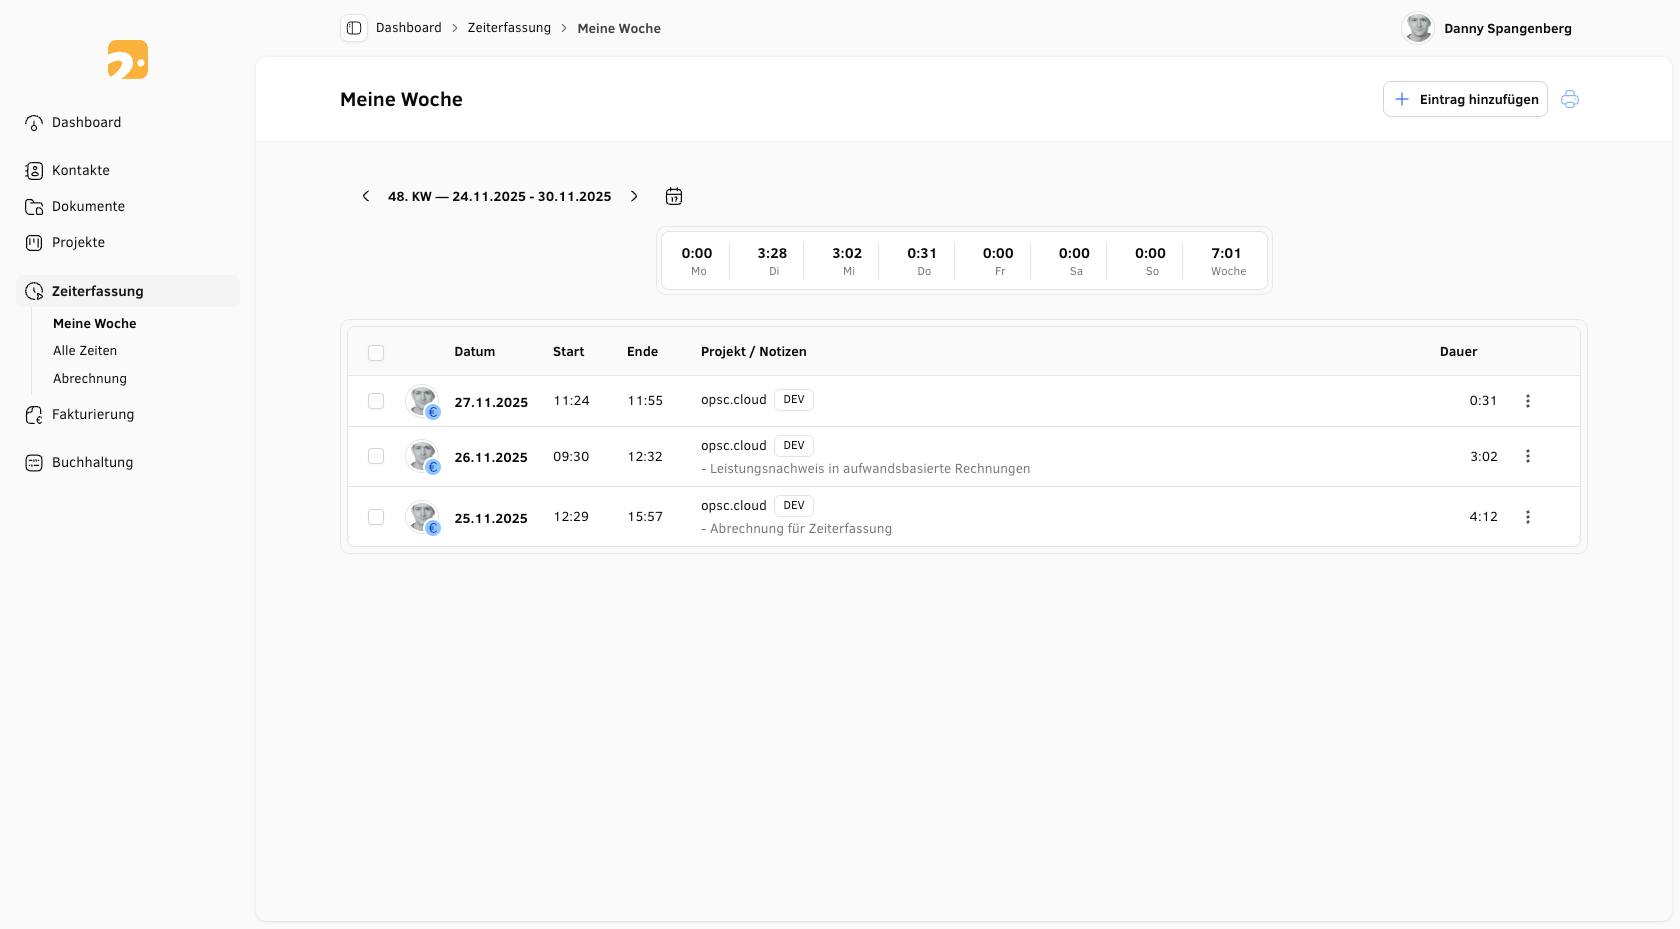This screenshot has width=1680, height=929.
Task: Open the three-dot menu for 26.11.2025 entry
Action: coord(1527,456)
